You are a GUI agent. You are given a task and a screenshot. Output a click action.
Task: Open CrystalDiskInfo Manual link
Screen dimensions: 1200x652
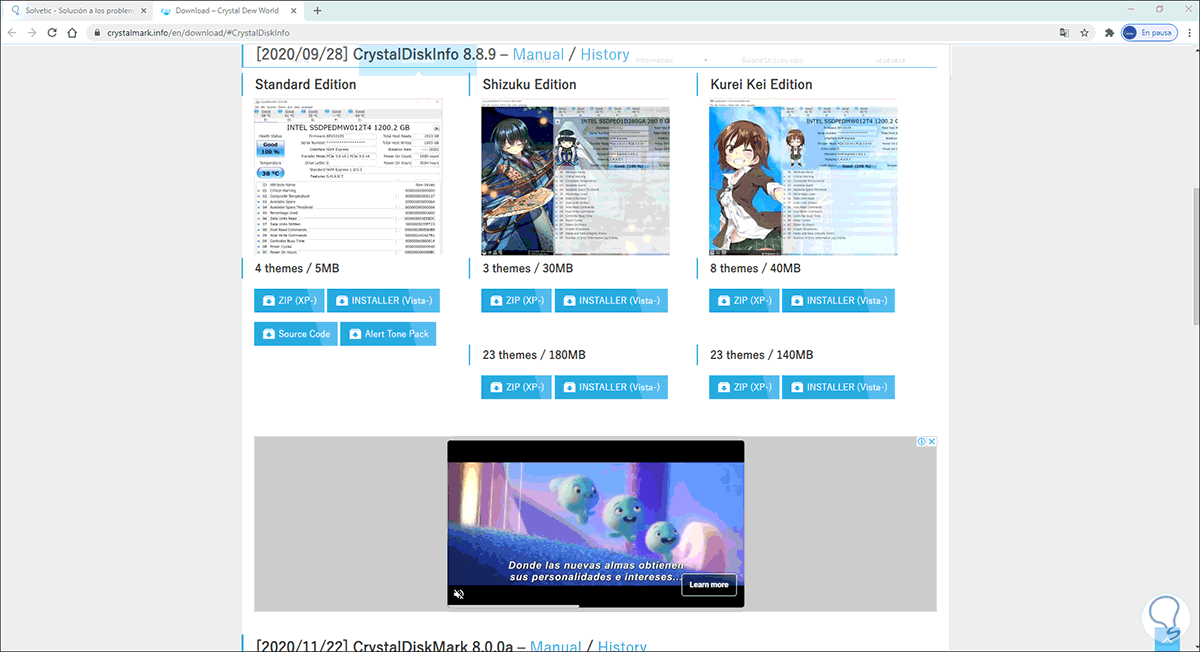click(x=538, y=54)
